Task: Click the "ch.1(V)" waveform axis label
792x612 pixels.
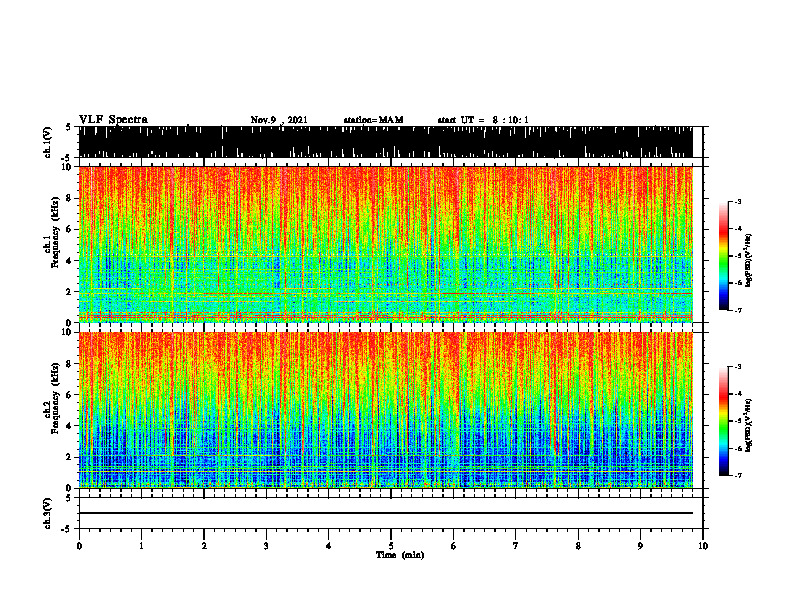Action: 48,142
